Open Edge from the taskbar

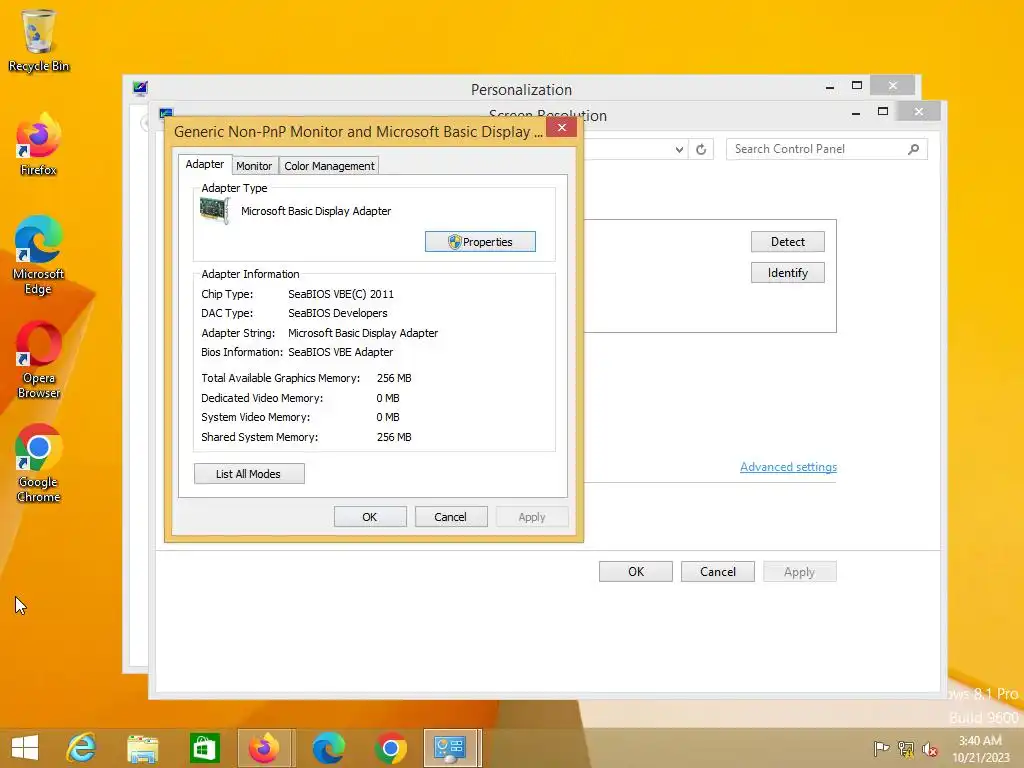tap(328, 748)
